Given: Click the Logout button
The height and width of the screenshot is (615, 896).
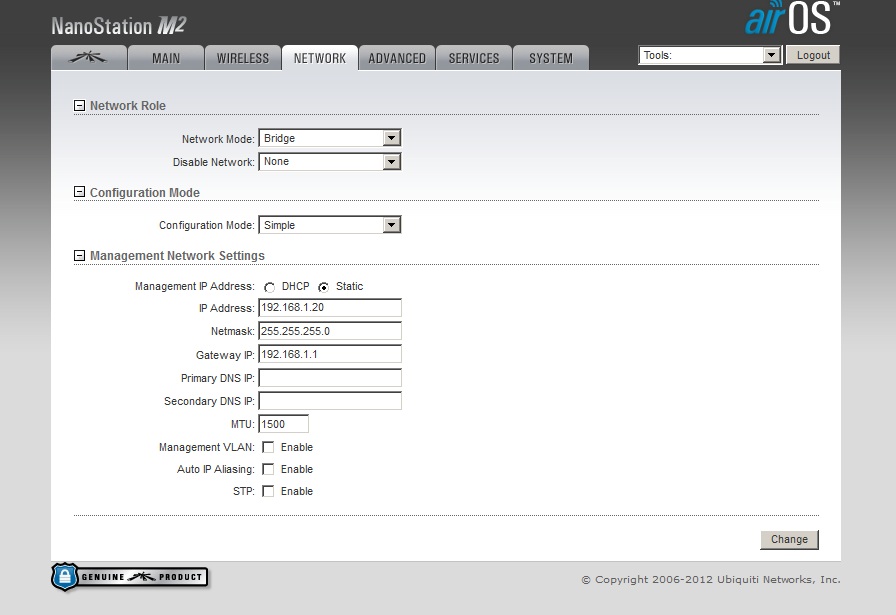Looking at the screenshot, I should tap(813, 55).
